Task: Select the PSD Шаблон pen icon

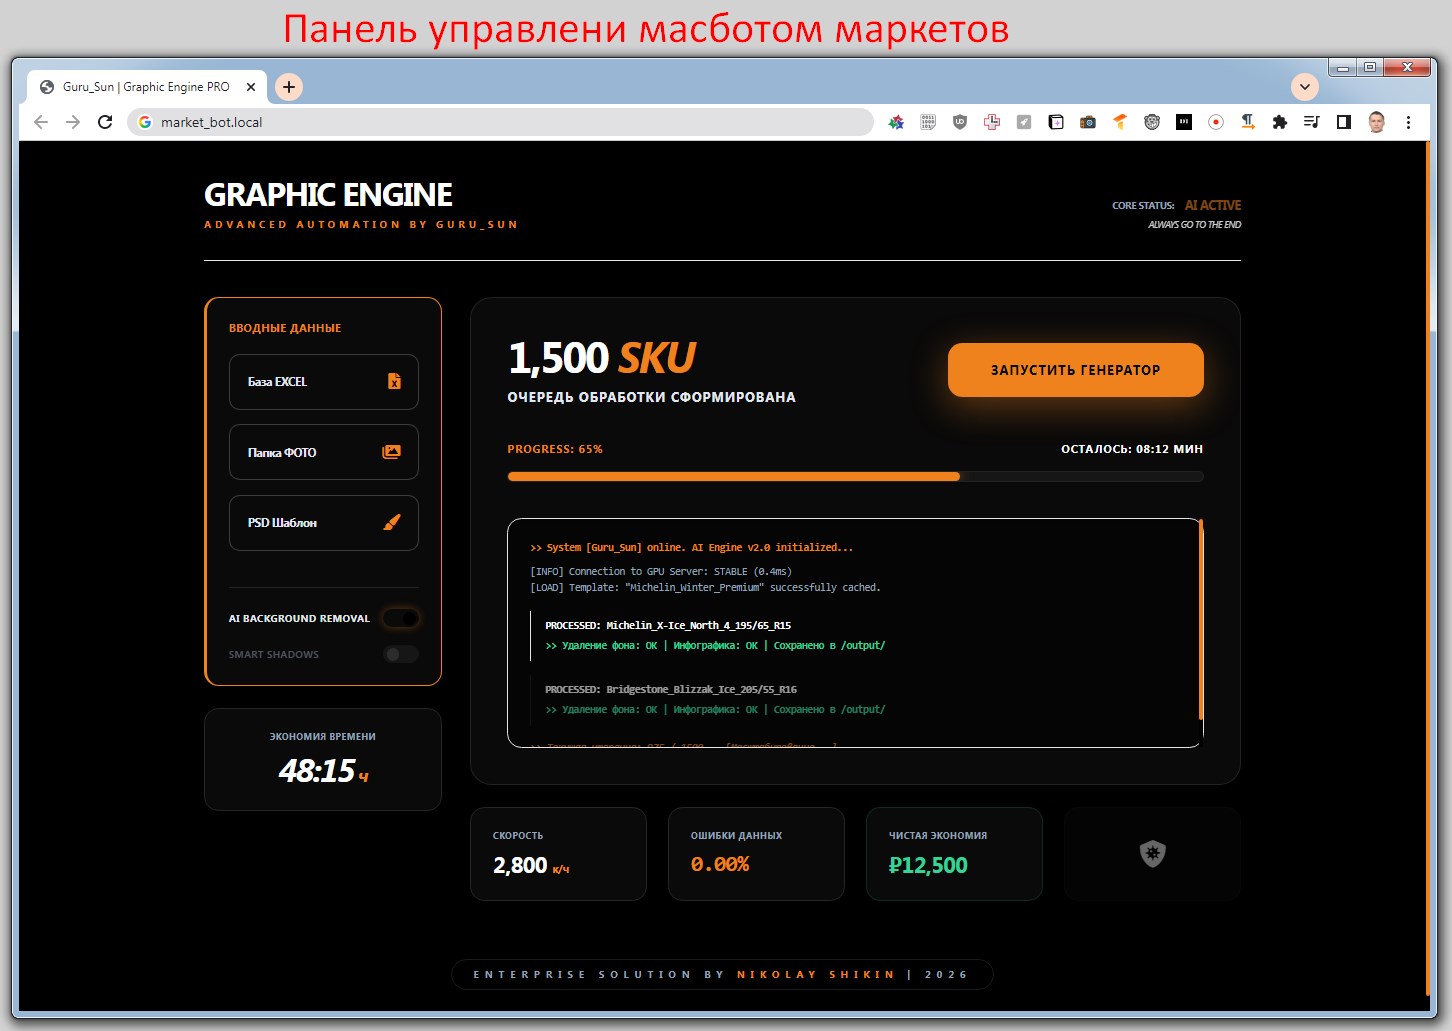Action: pos(391,522)
